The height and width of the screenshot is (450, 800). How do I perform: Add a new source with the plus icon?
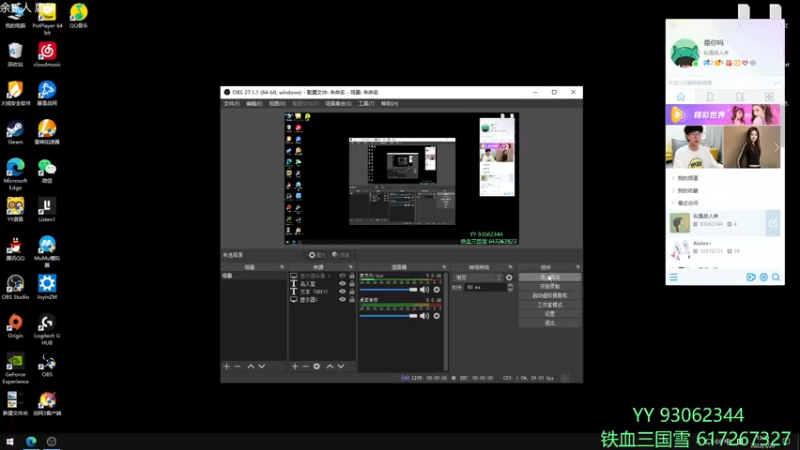(x=294, y=366)
